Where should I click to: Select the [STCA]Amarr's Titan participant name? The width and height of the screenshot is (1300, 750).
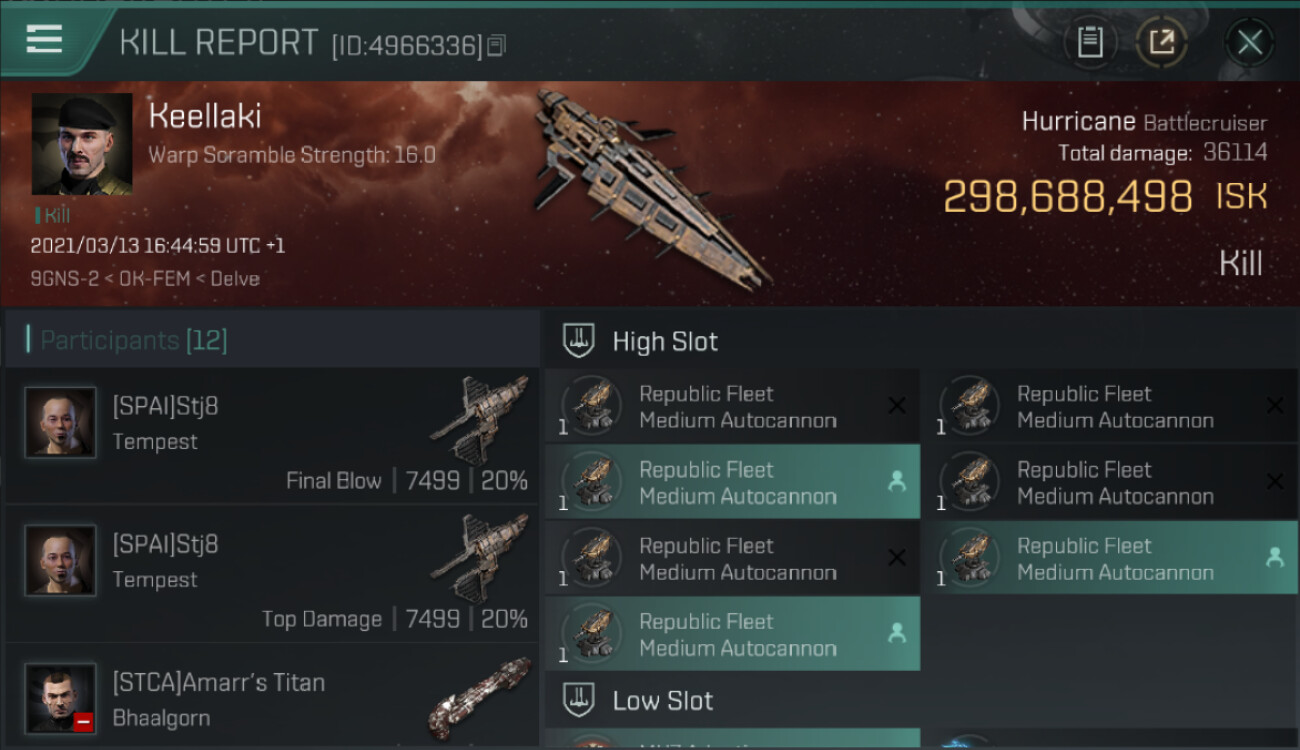click(x=219, y=683)
